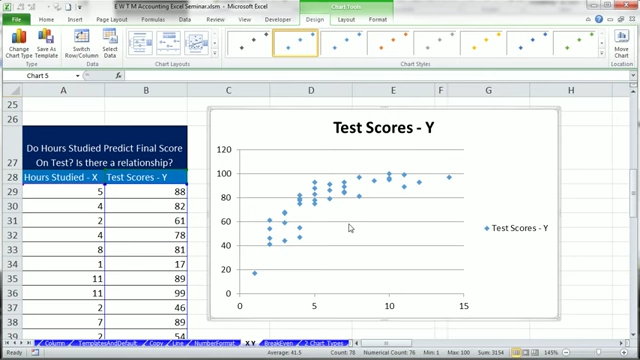
Task: Switch to the Developer tab
Action: click(x=278, y=20)
